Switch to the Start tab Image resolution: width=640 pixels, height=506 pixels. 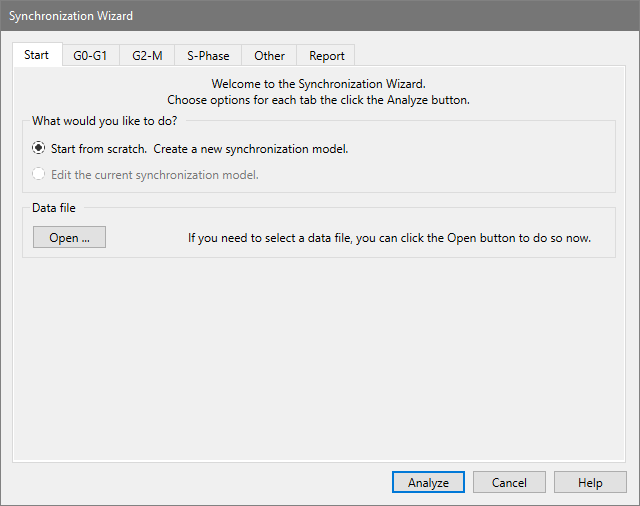pos(37,55)
